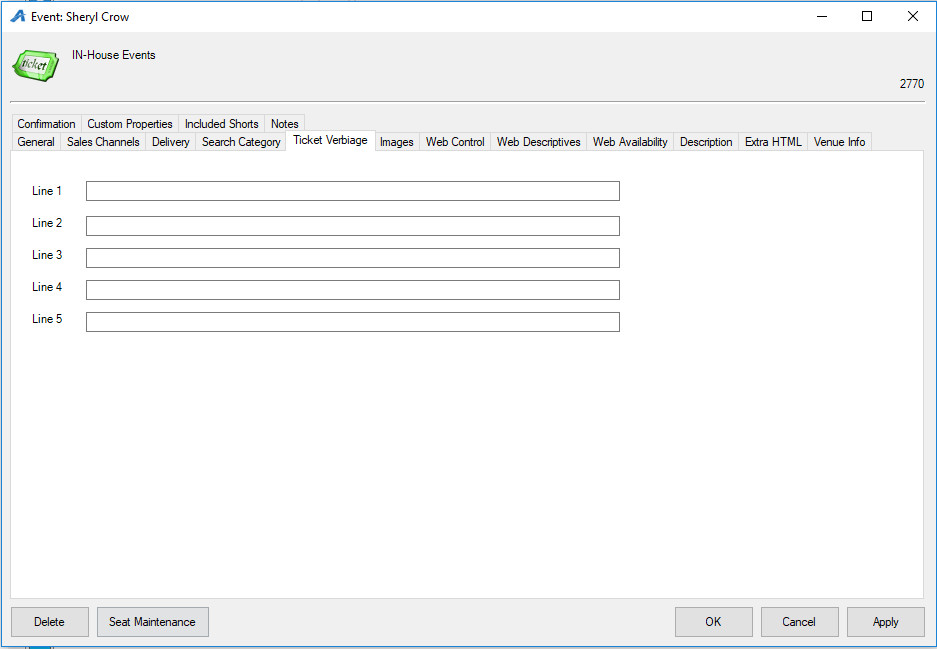Click the event number 2770
Viewport: 937px width, 649px height.
coord(912,84)
